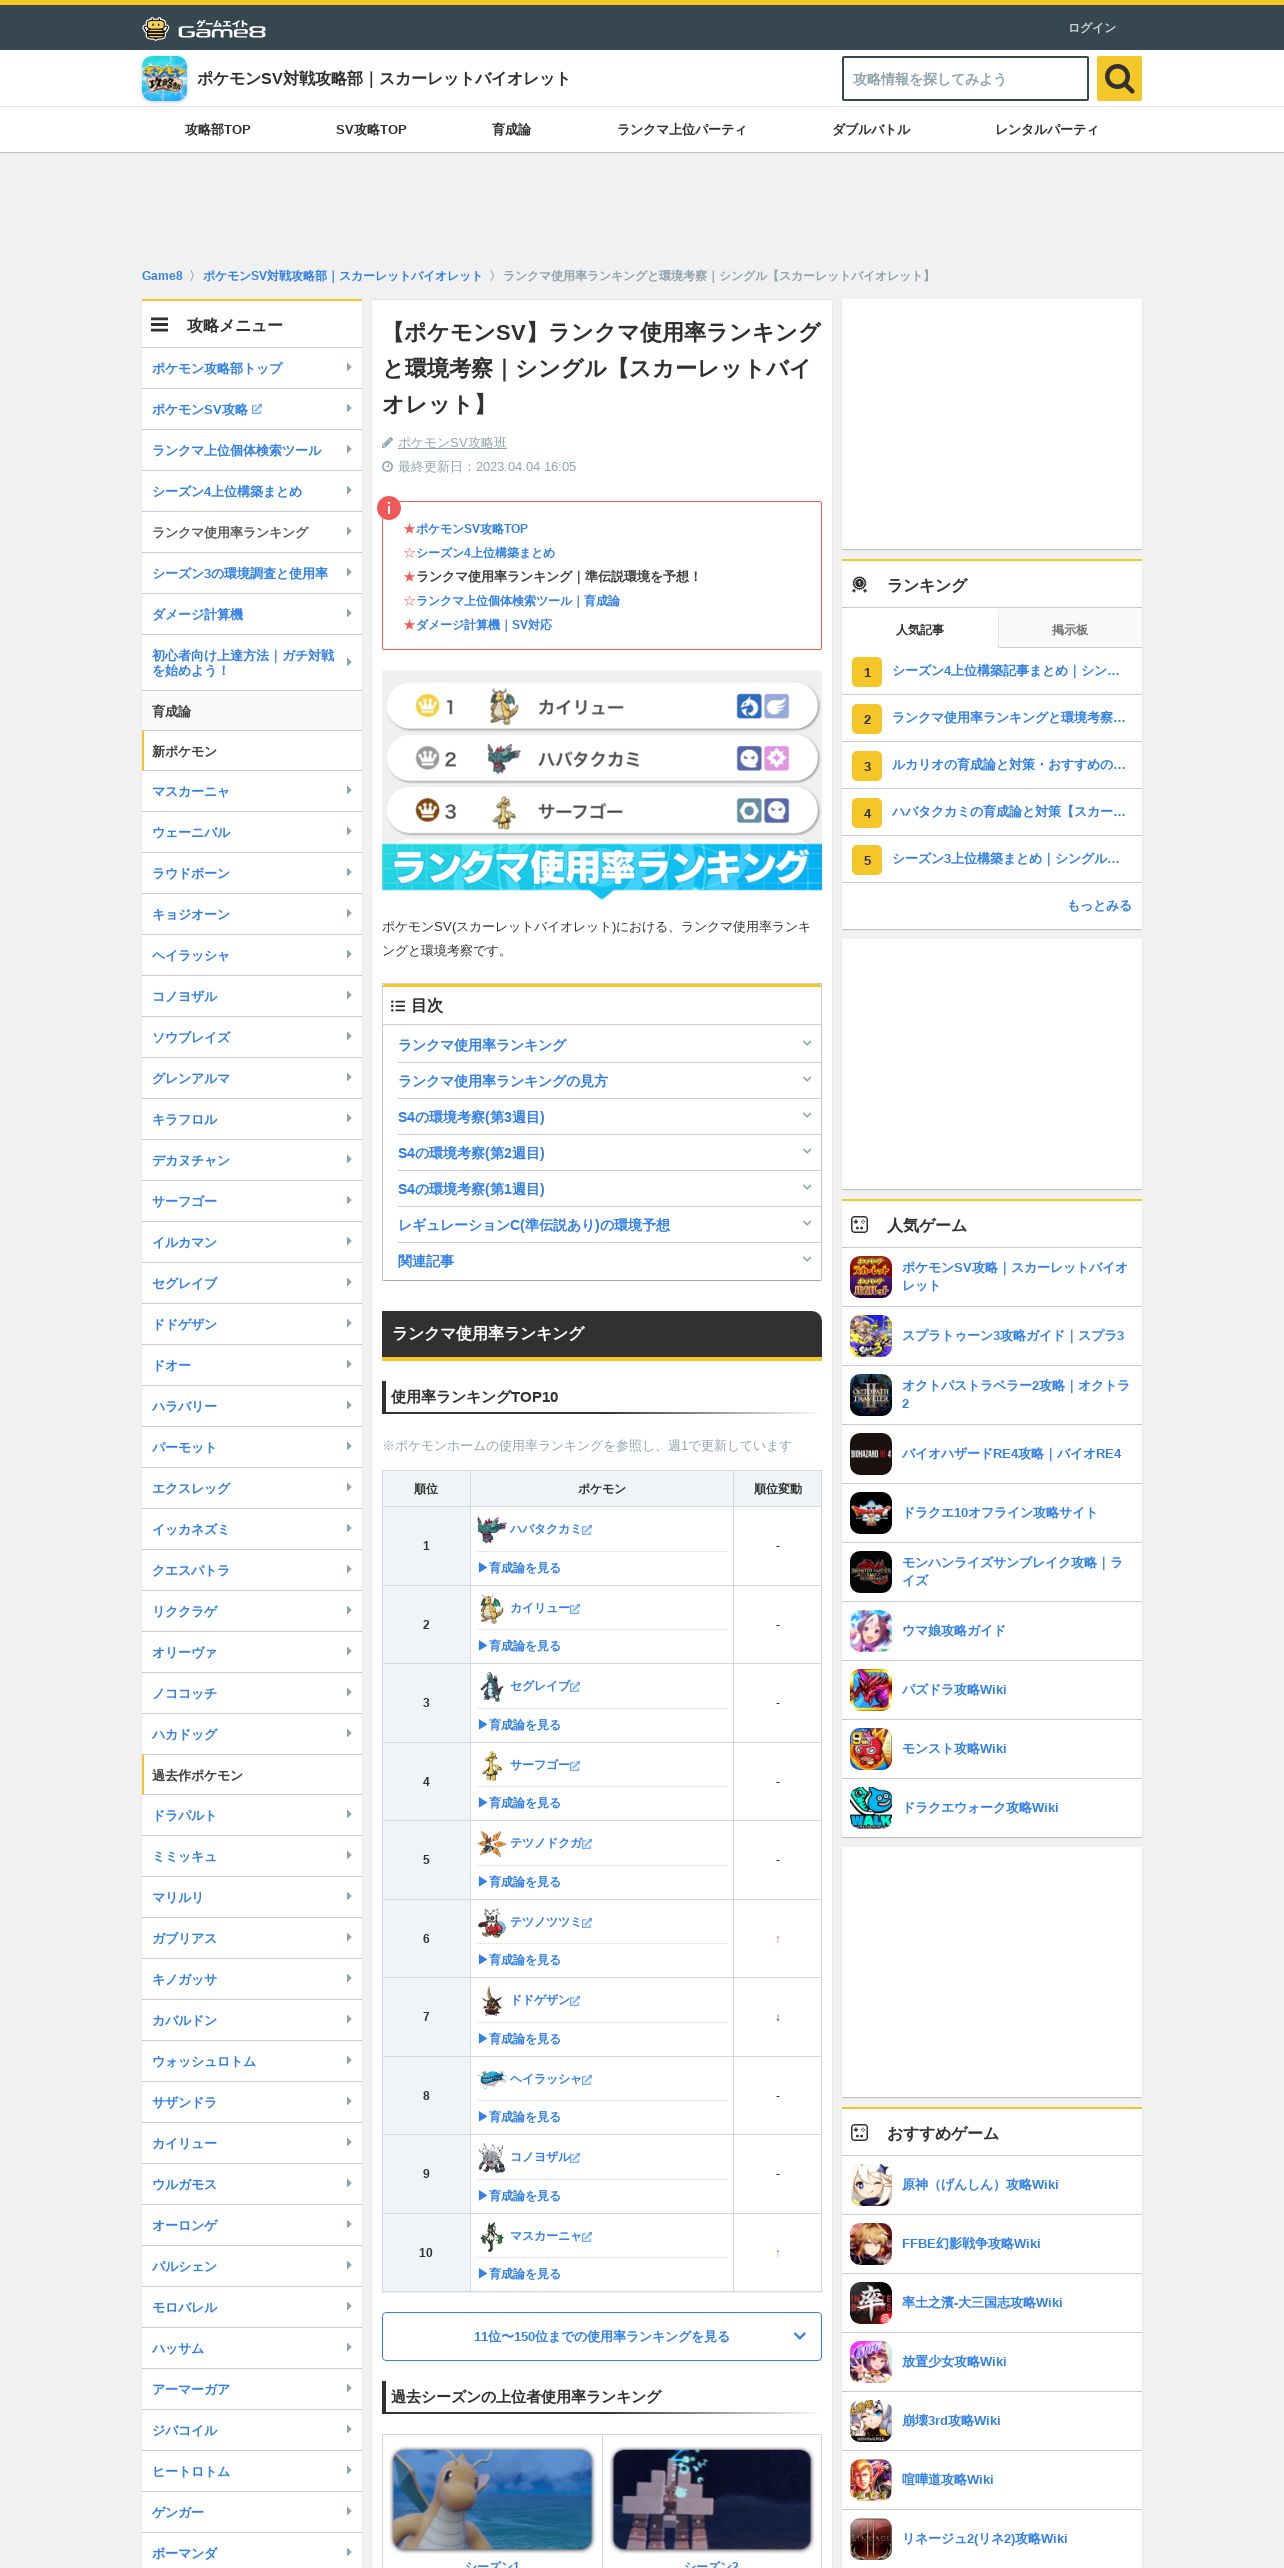Open シーズン4上位構築まとめ in info box
1284x2568 pixels.
coord(485,552)
